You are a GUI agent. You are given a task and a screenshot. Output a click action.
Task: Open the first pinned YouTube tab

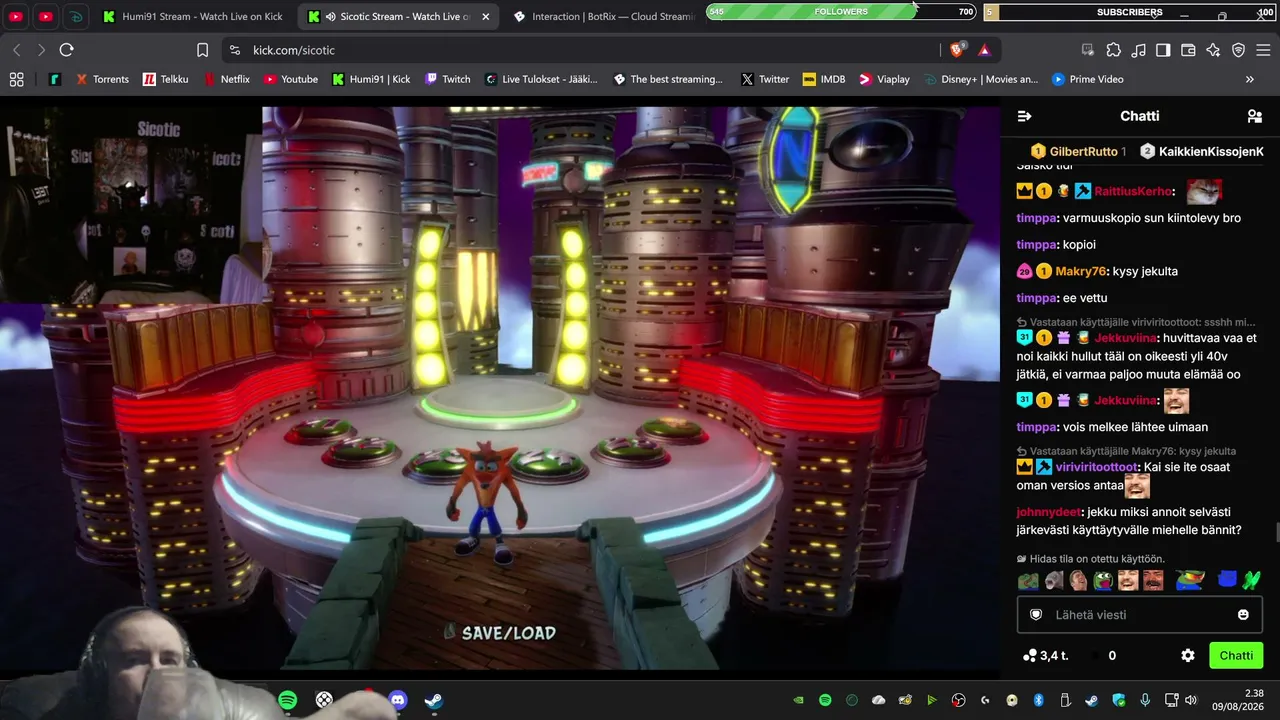click(16, 17)
